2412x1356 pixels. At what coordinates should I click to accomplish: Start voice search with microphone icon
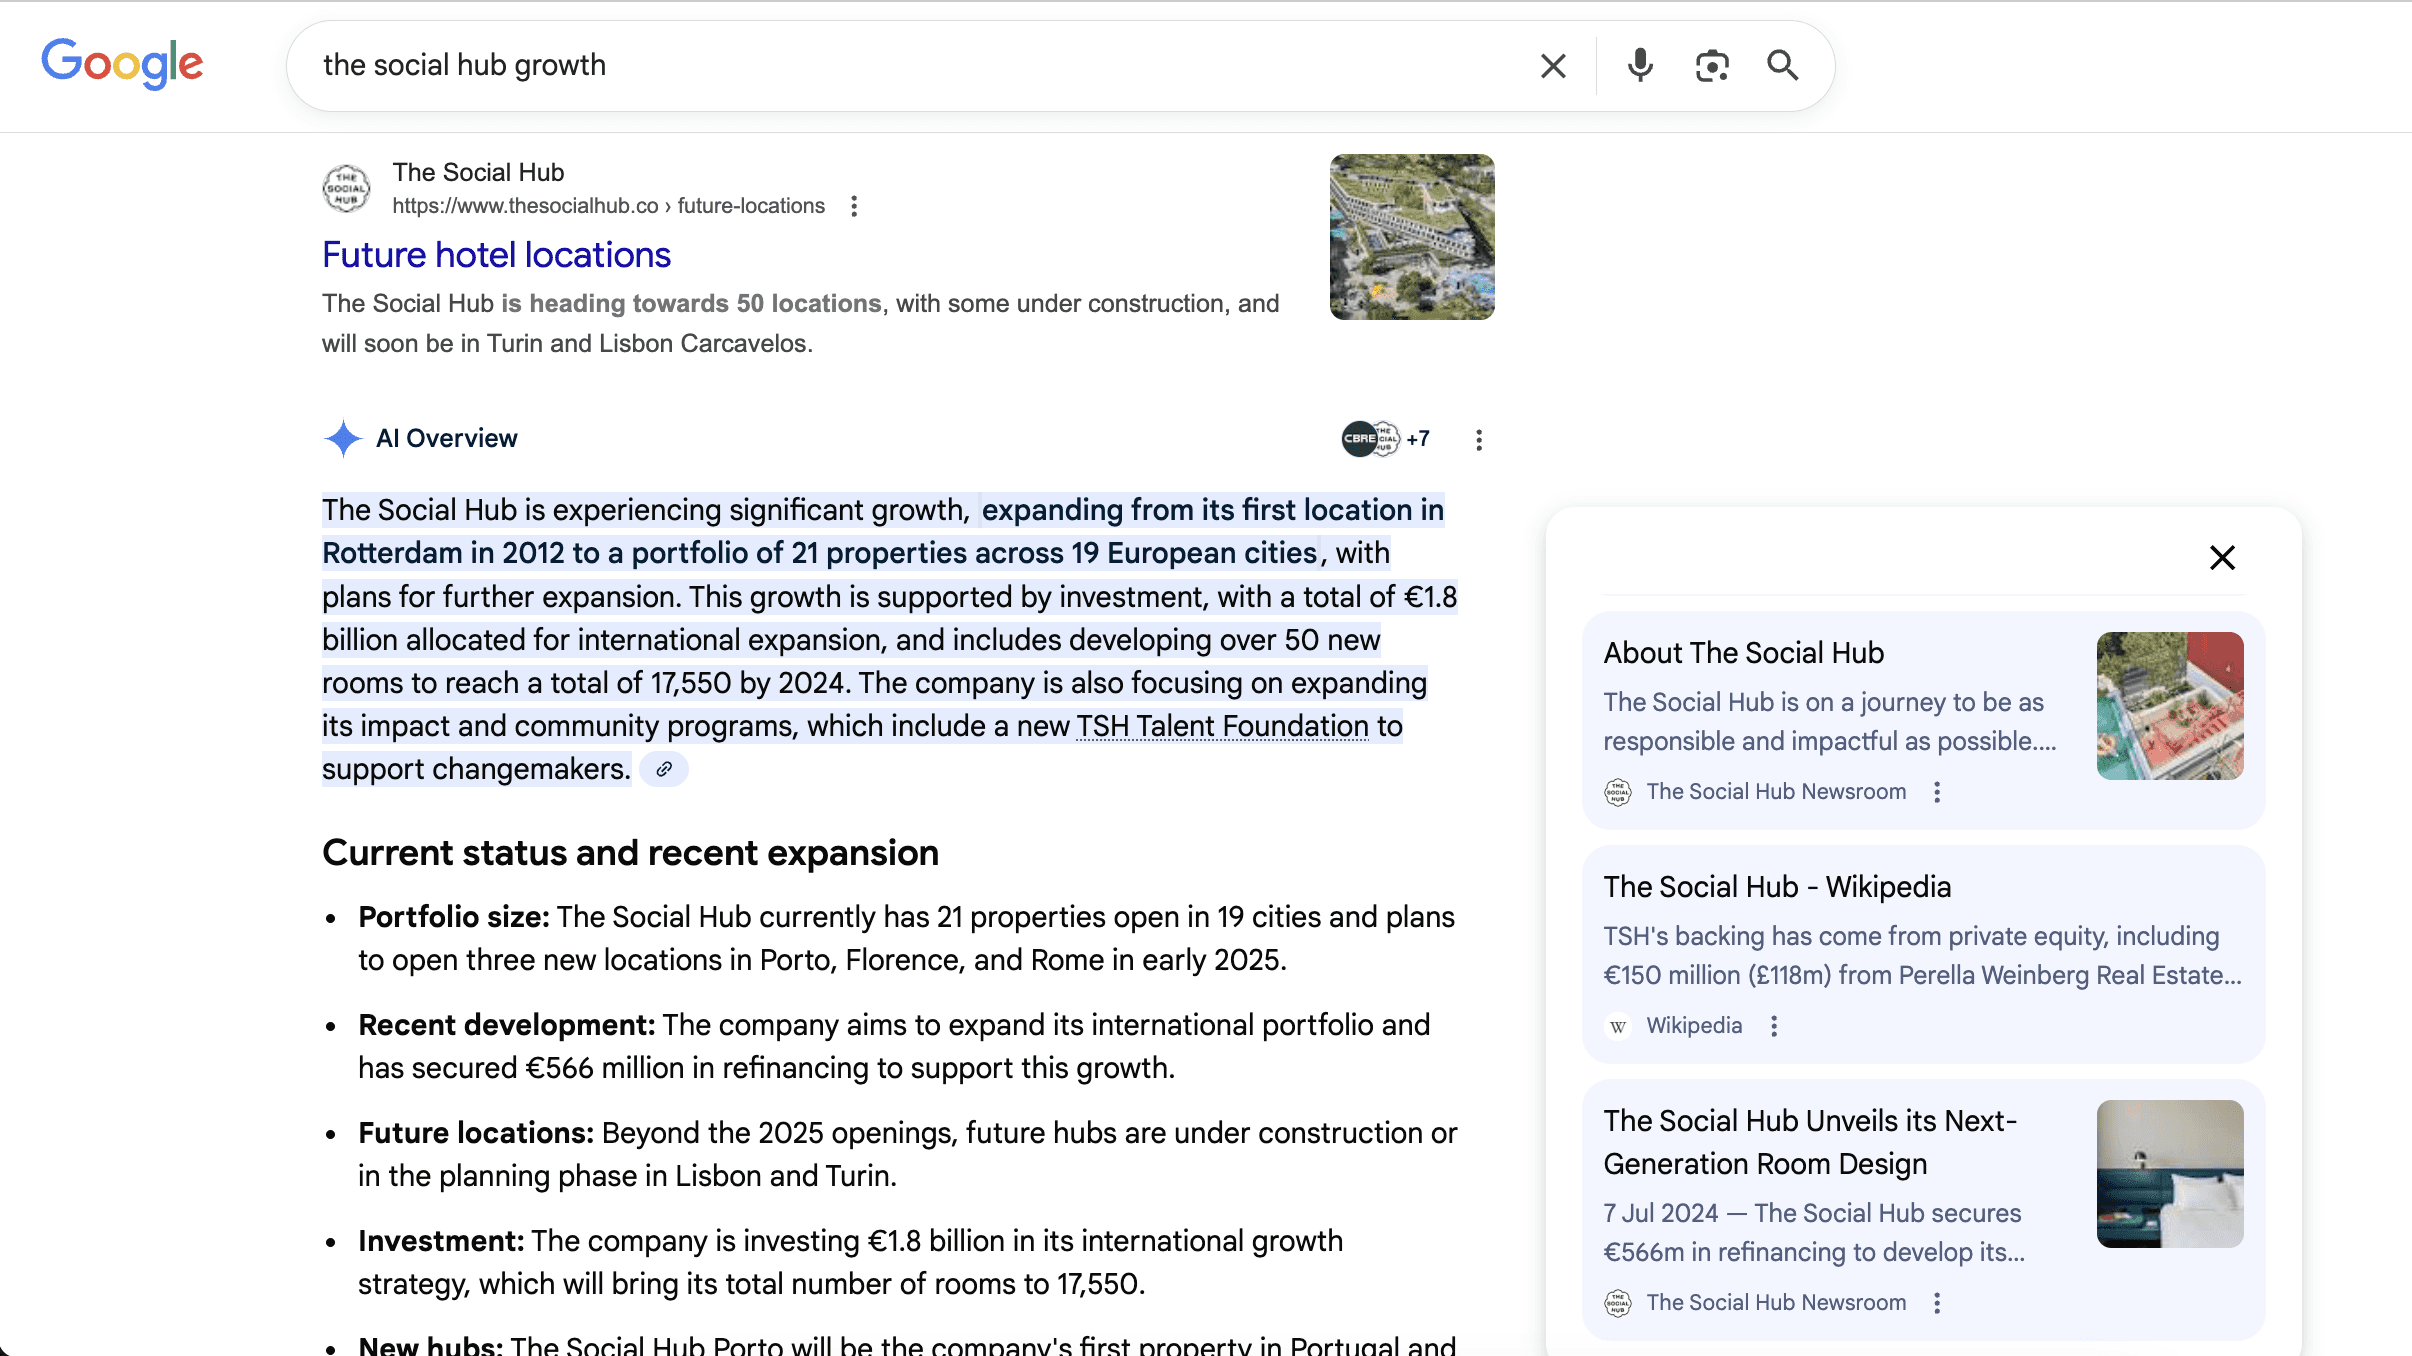1640,66
